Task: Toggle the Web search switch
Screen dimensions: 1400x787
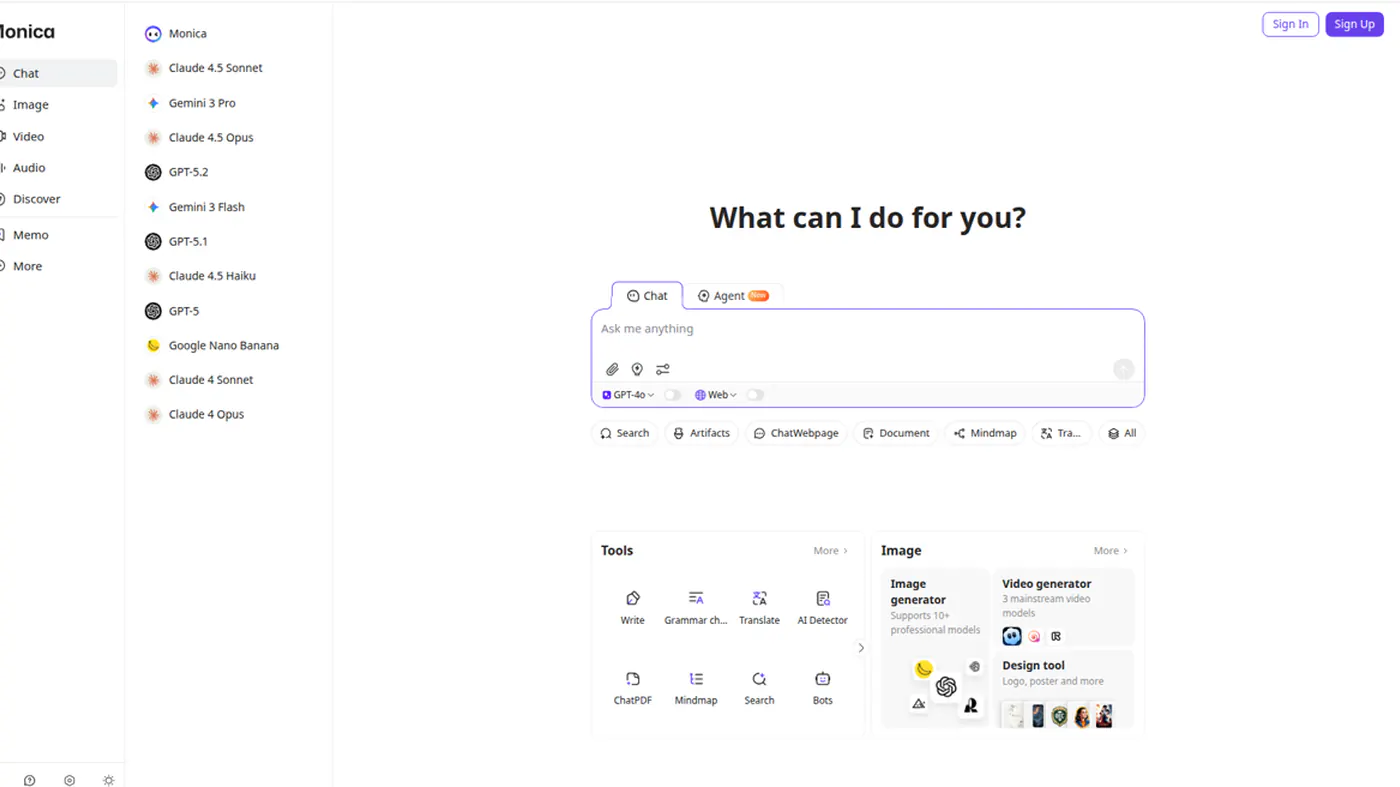Action: click(x=755, y=395)
